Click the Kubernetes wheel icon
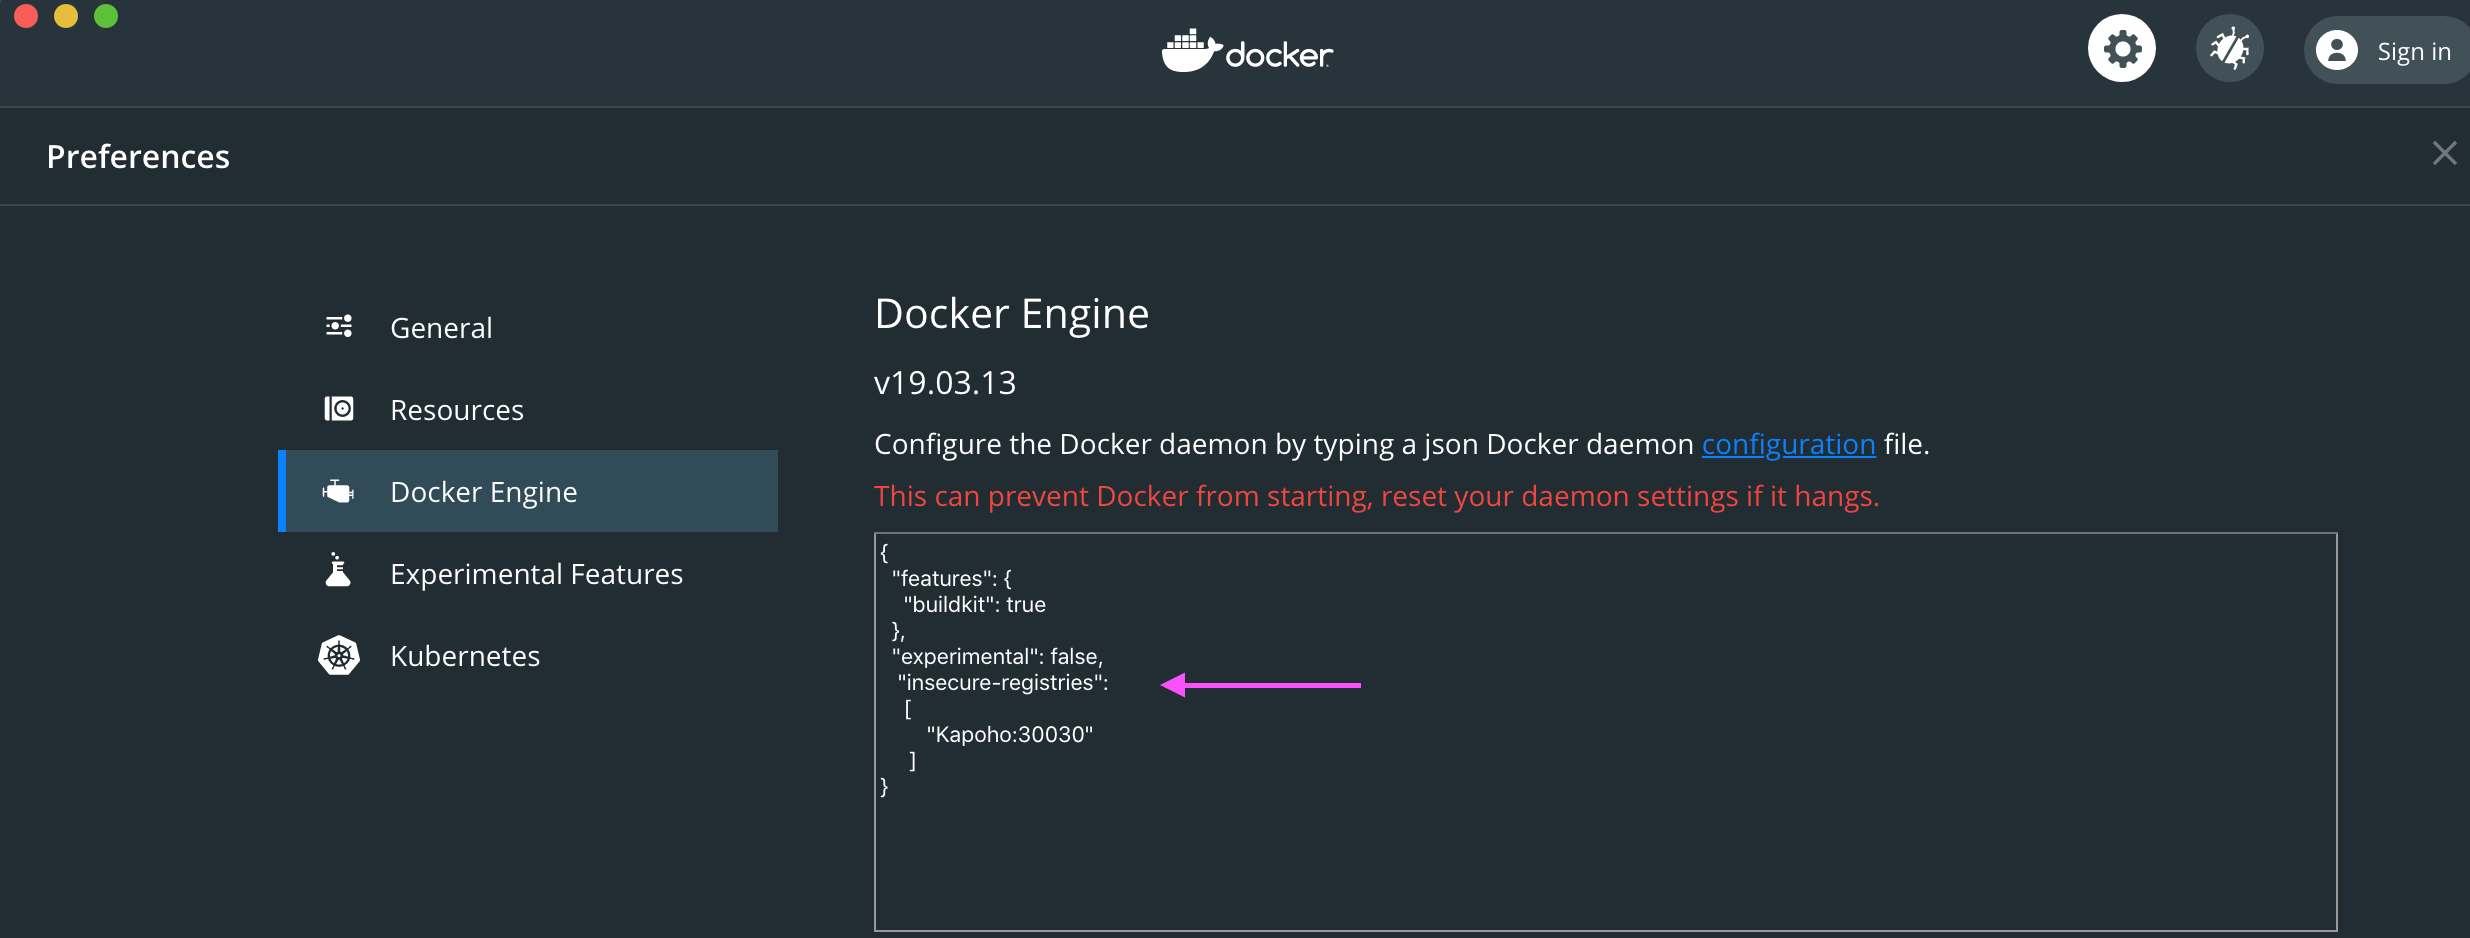The height and width of the screenshot is (938, 2470). point(339,655)
